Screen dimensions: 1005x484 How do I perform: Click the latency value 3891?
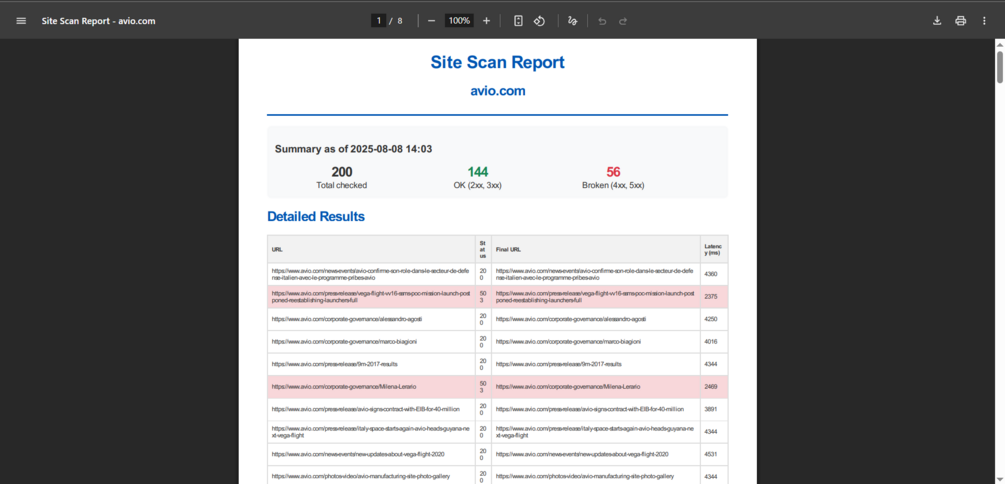[711, 409]
